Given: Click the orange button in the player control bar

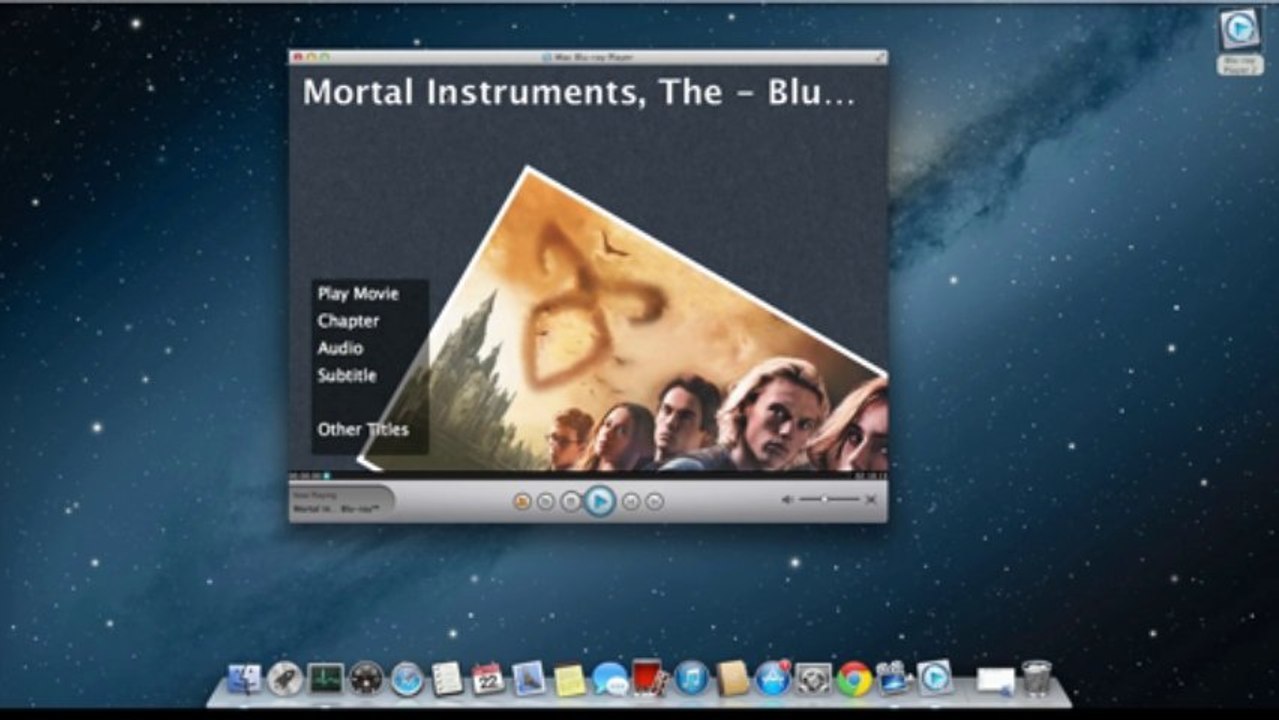Looking at the screenshot, I should coord(522,501).
